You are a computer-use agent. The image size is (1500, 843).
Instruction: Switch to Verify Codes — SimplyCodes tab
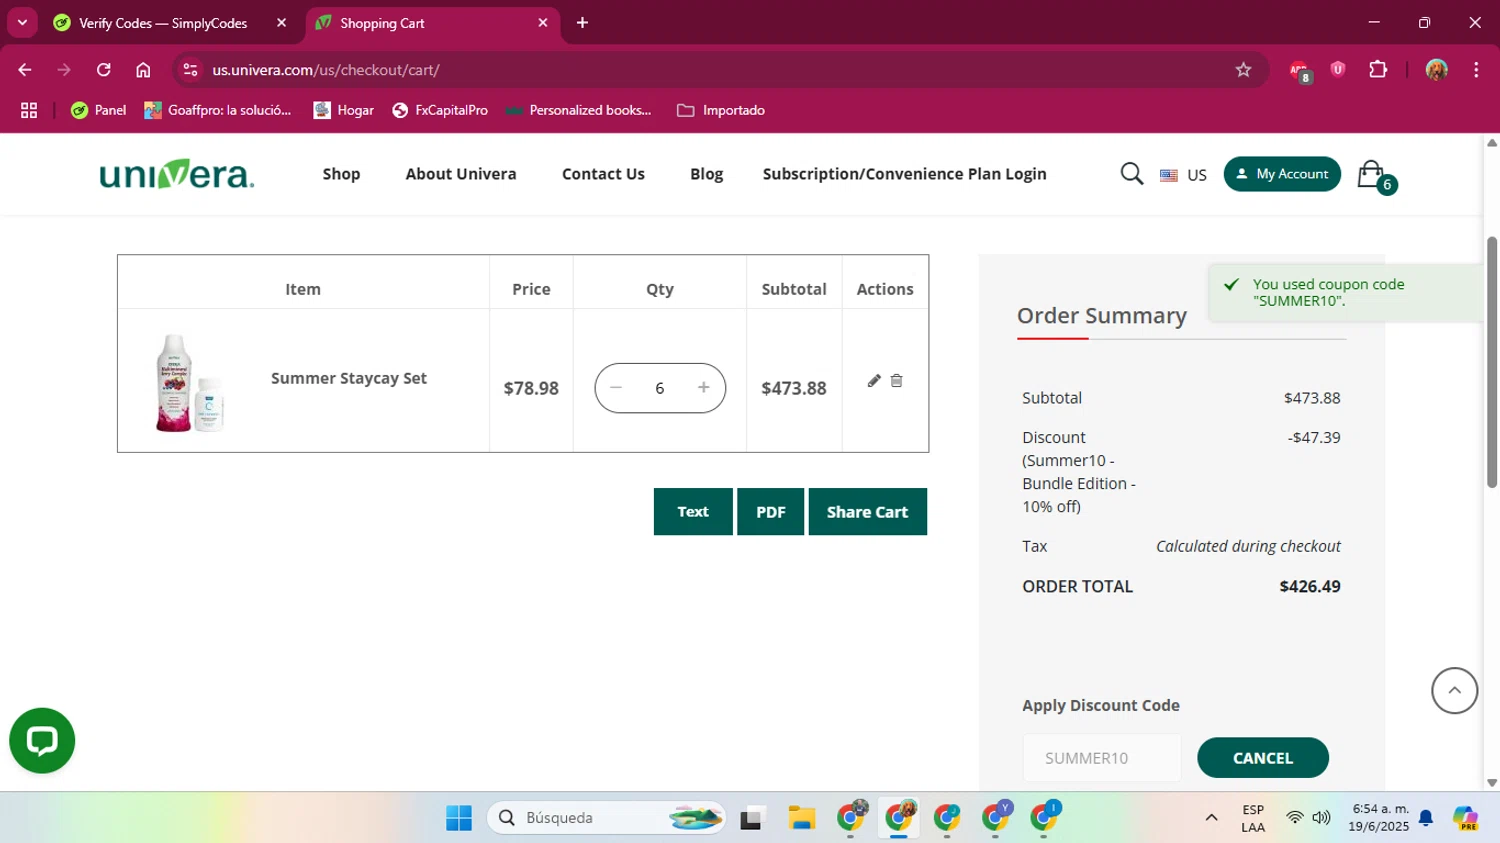tap(162, 23)
